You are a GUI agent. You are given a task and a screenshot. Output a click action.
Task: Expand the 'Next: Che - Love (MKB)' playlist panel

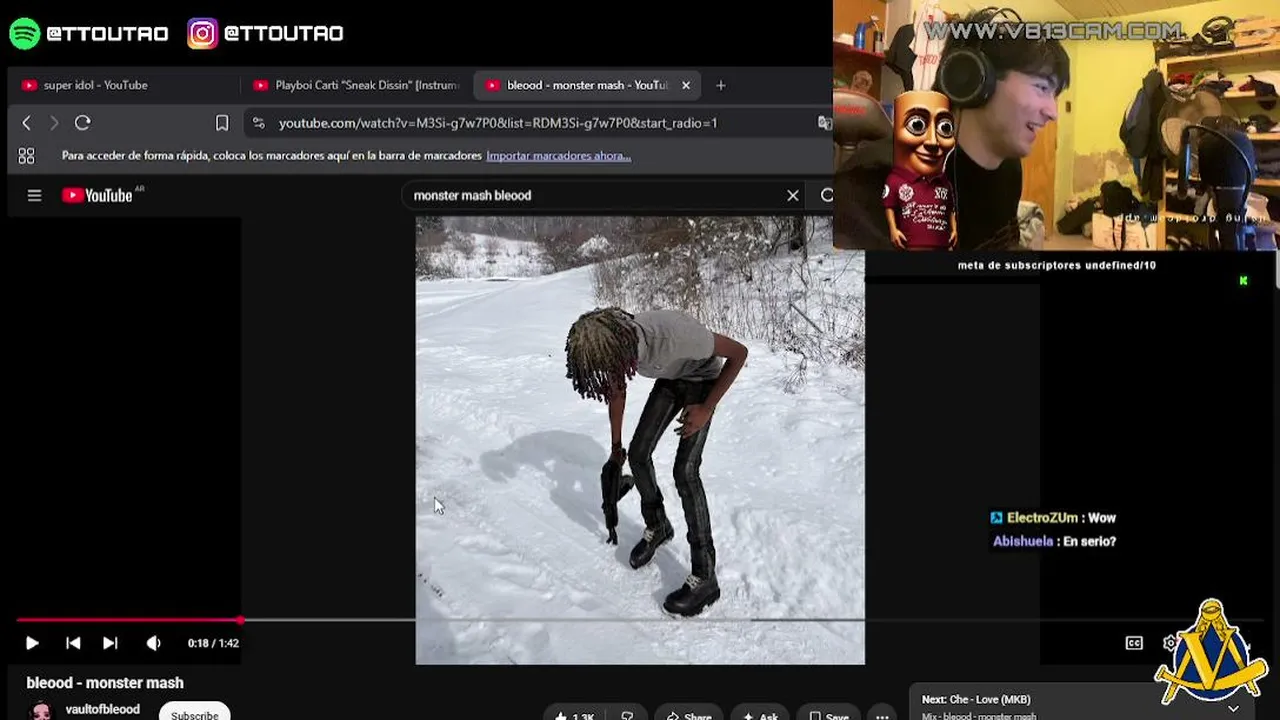1233,708
